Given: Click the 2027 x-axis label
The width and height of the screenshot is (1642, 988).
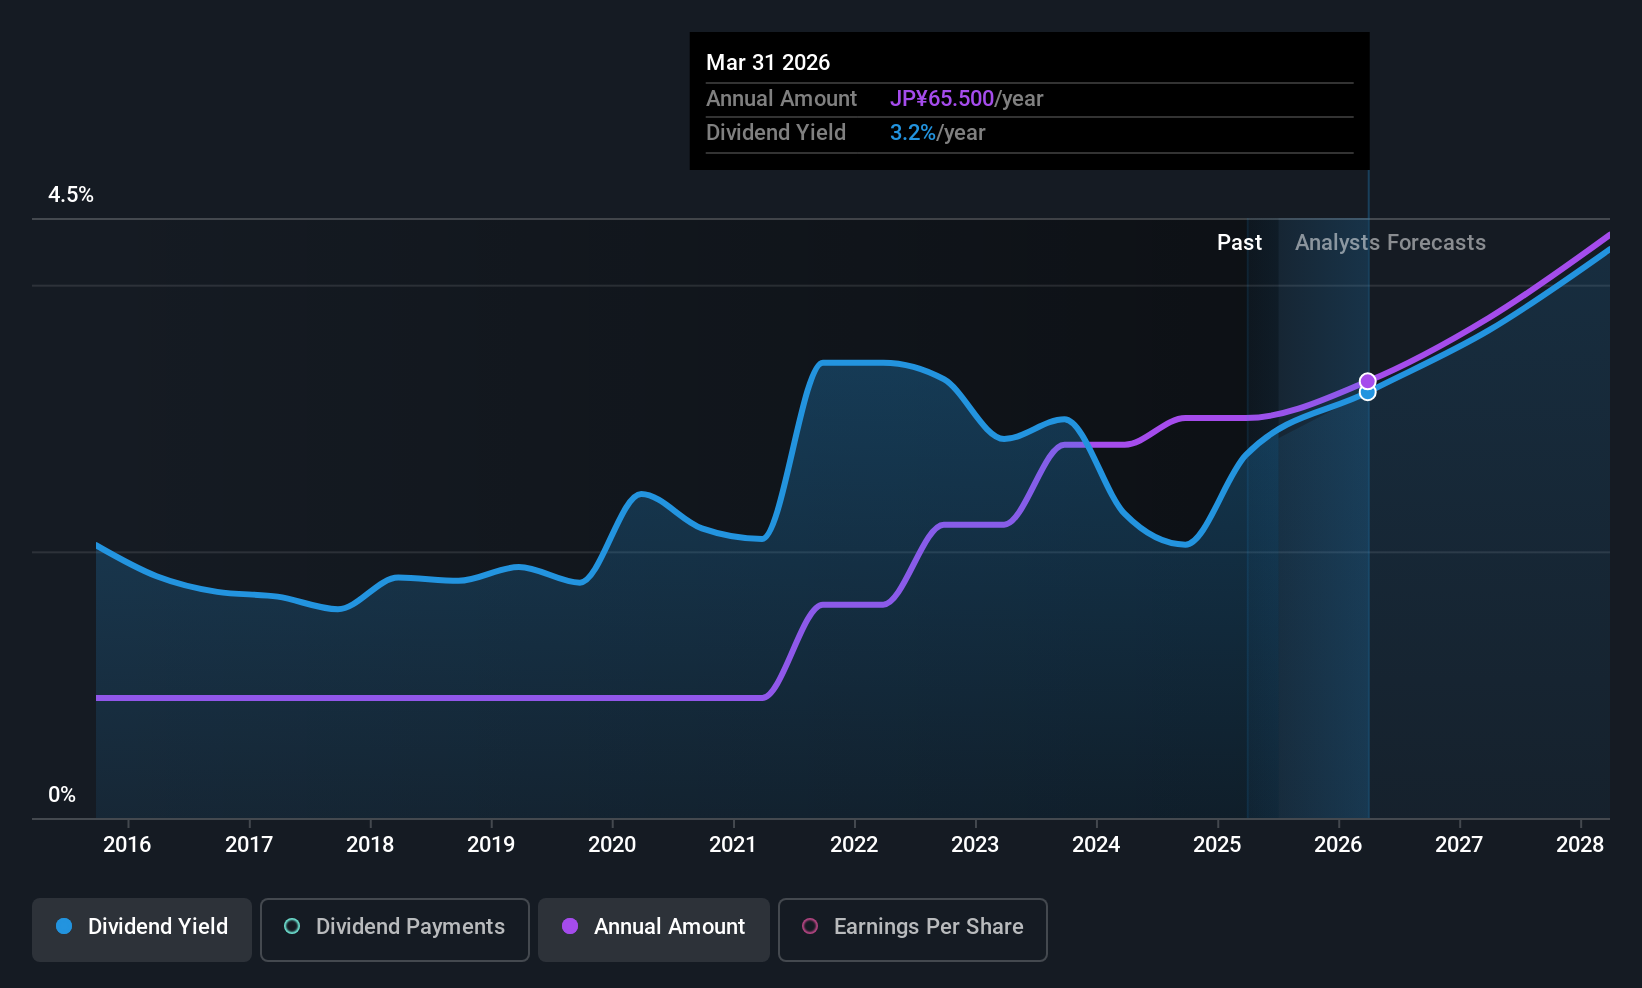Looking at the screenshot, I should click(x=1459, y=845).
